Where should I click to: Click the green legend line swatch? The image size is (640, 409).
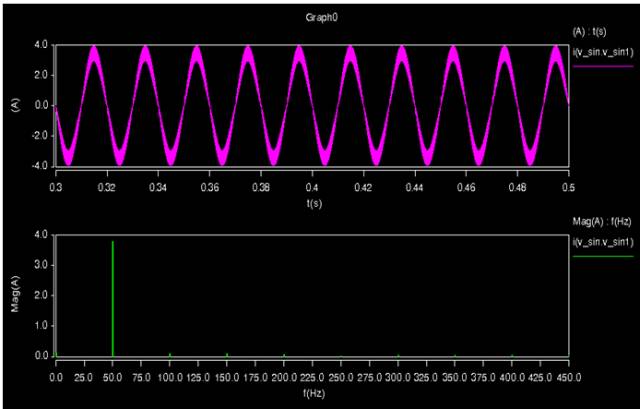tap(601, 257)
